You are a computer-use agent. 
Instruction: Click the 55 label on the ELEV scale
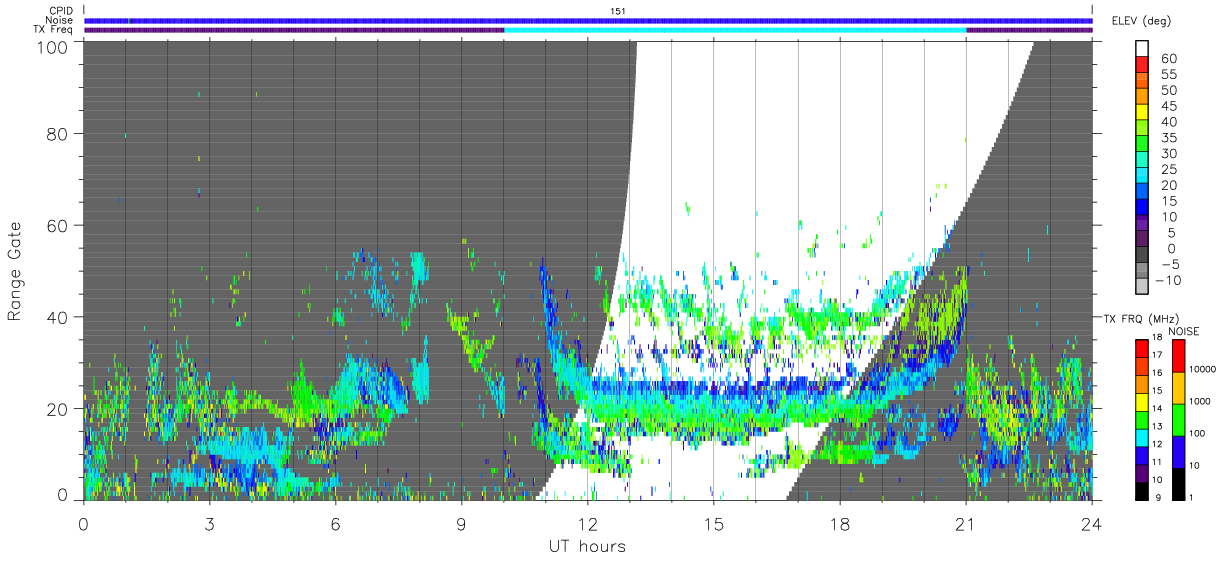[1168, 74]
